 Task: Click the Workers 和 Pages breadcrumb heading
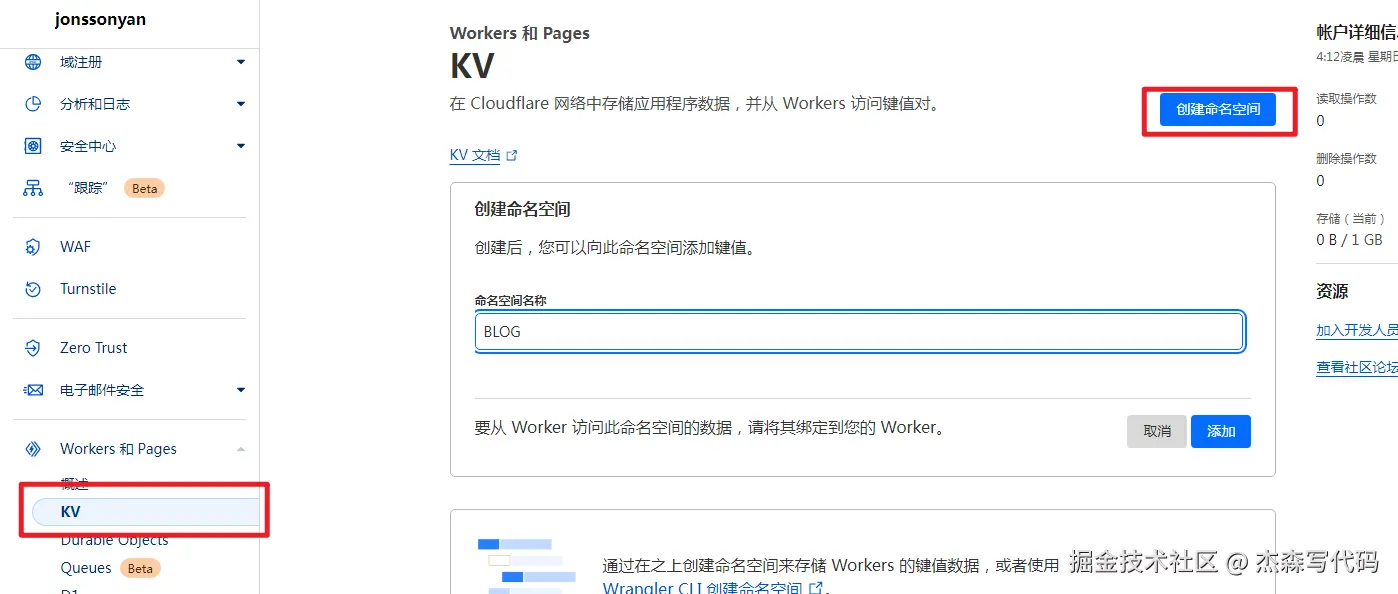[520, 33]
